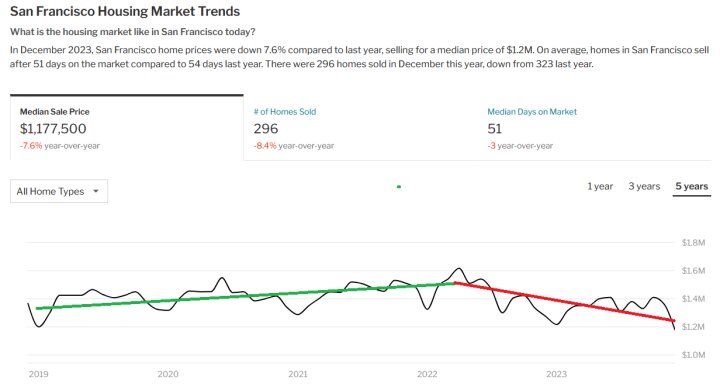The image size is (720, 390).
Task: Click the small green dot above the chart
Action: [399, 187]
